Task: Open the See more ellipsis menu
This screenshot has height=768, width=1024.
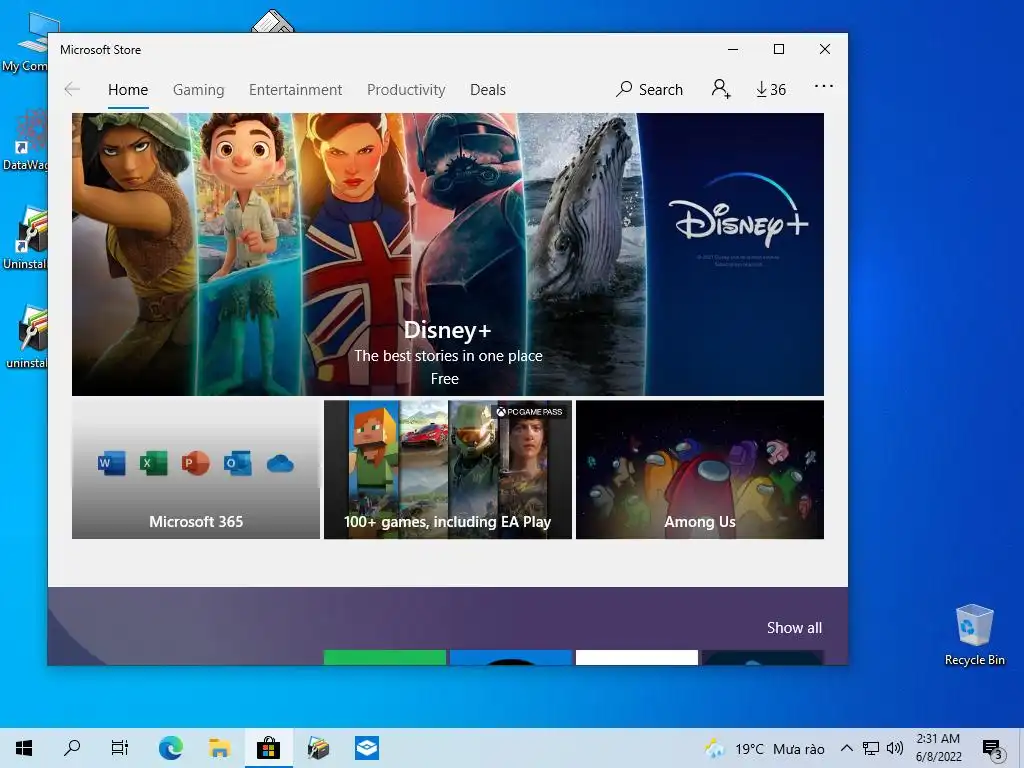Action: click(824, 86)
